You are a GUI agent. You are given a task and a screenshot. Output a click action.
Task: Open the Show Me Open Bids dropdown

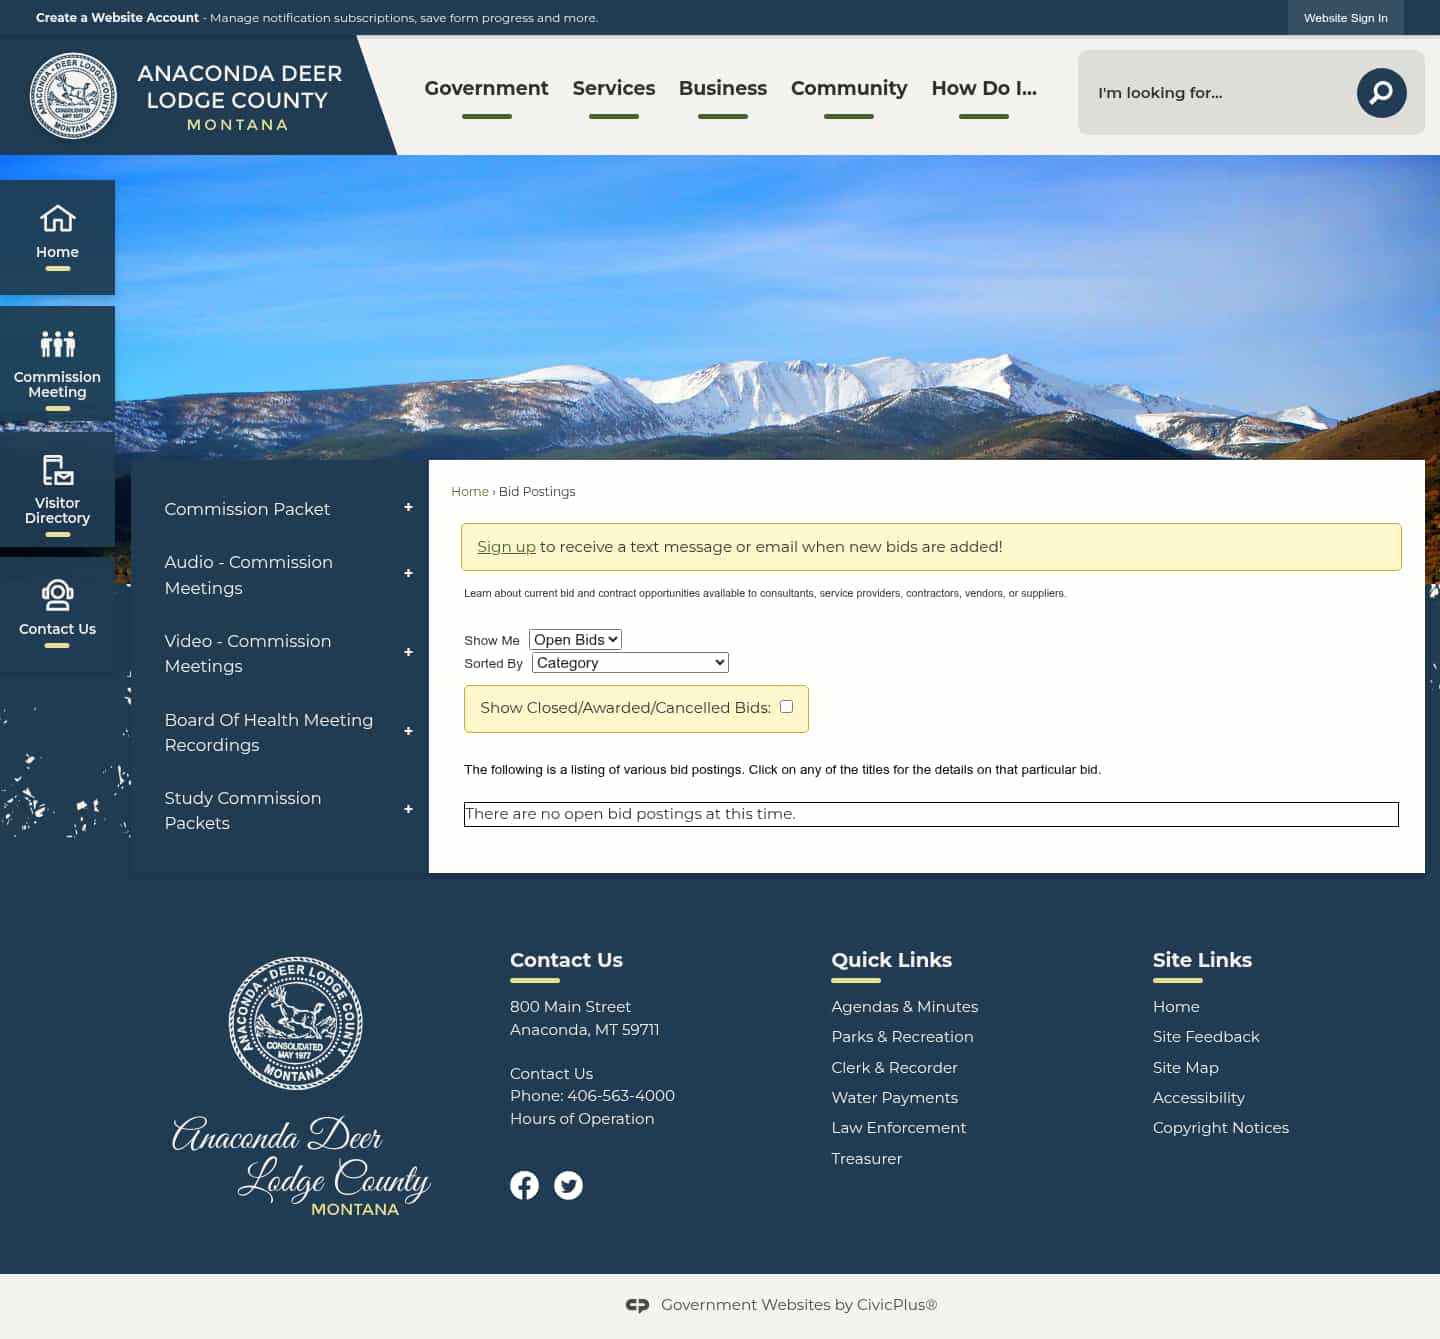click(x=575, y=639)
